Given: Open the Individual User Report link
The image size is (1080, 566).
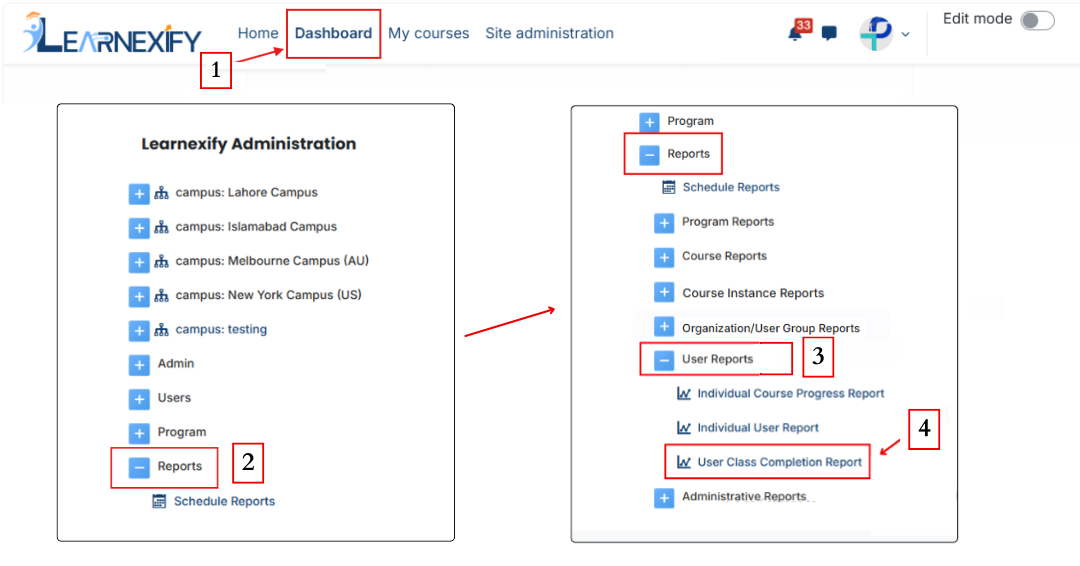Looking at the screenshot, I should [x=758, y=428].
